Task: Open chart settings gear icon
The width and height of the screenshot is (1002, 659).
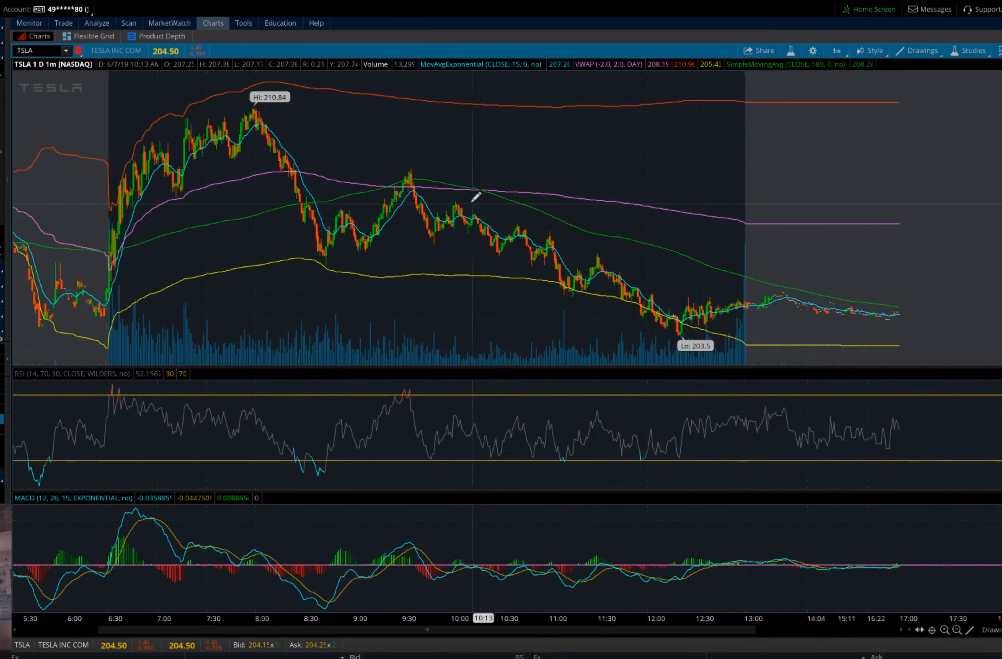Action: [813, 50]
